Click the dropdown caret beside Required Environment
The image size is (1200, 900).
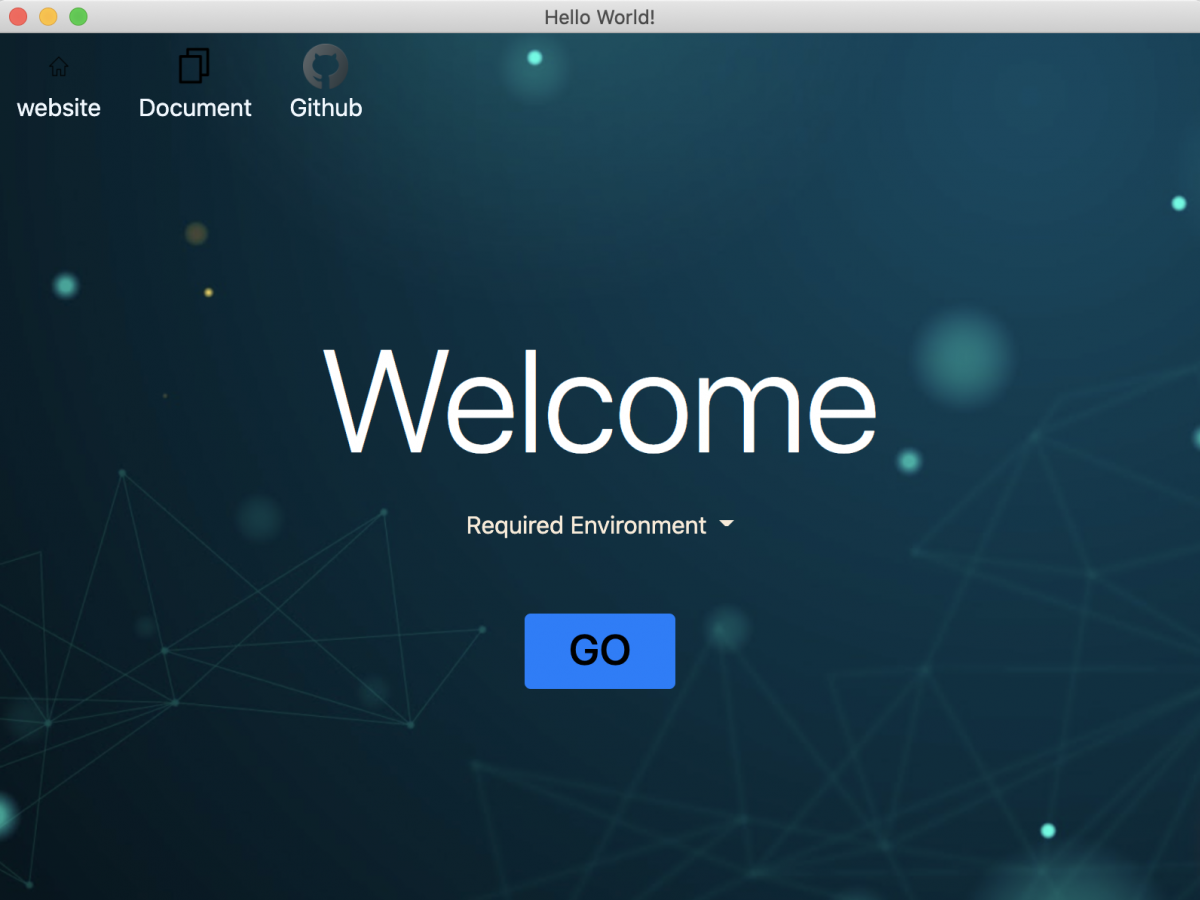click(727, 524)
